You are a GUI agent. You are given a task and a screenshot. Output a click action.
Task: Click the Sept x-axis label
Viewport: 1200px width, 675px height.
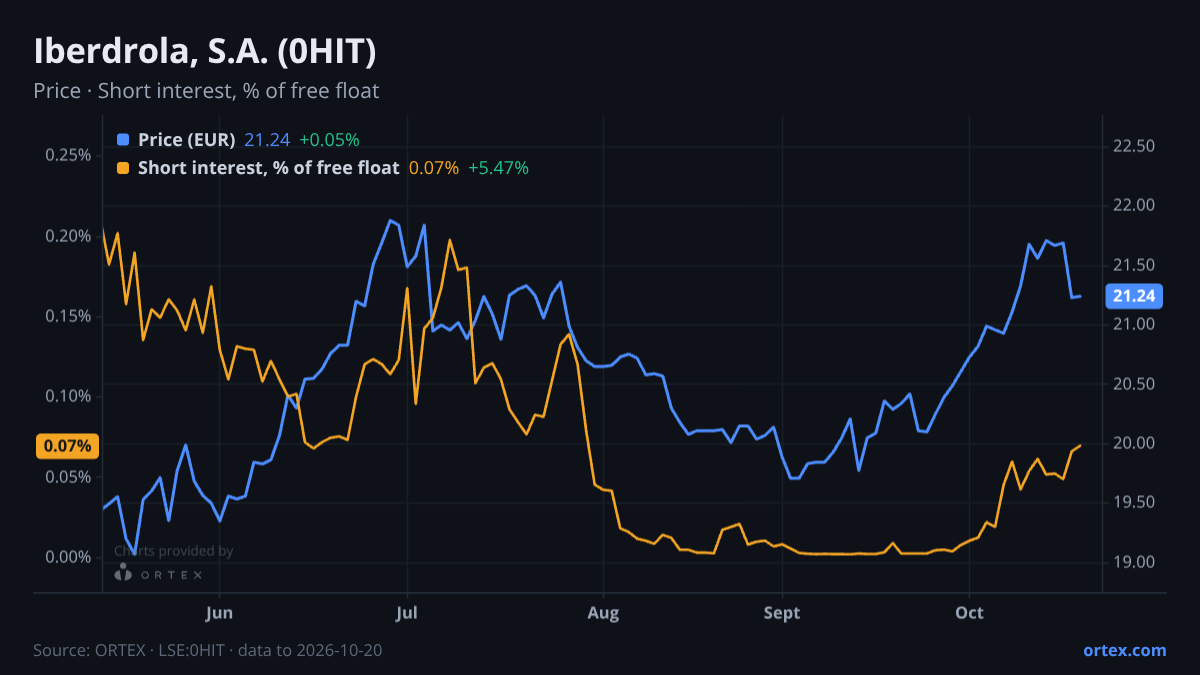click(x=782, y=612)
